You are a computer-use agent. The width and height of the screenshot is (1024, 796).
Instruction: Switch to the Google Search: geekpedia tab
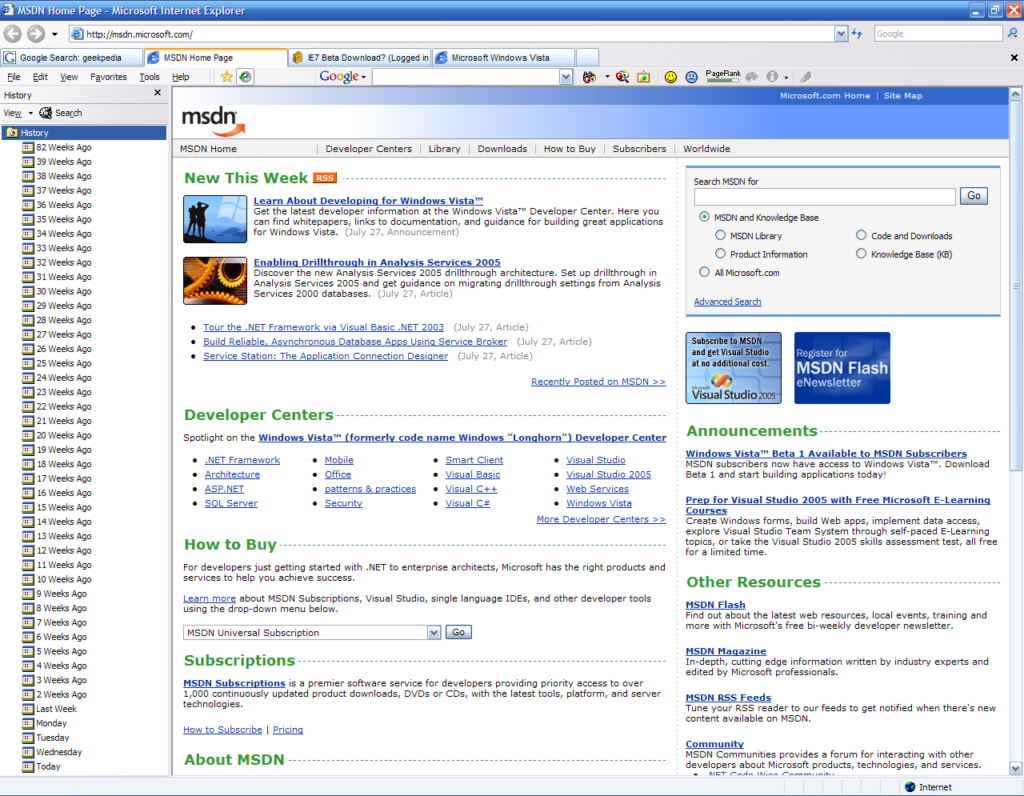click(x=72, y=57)
